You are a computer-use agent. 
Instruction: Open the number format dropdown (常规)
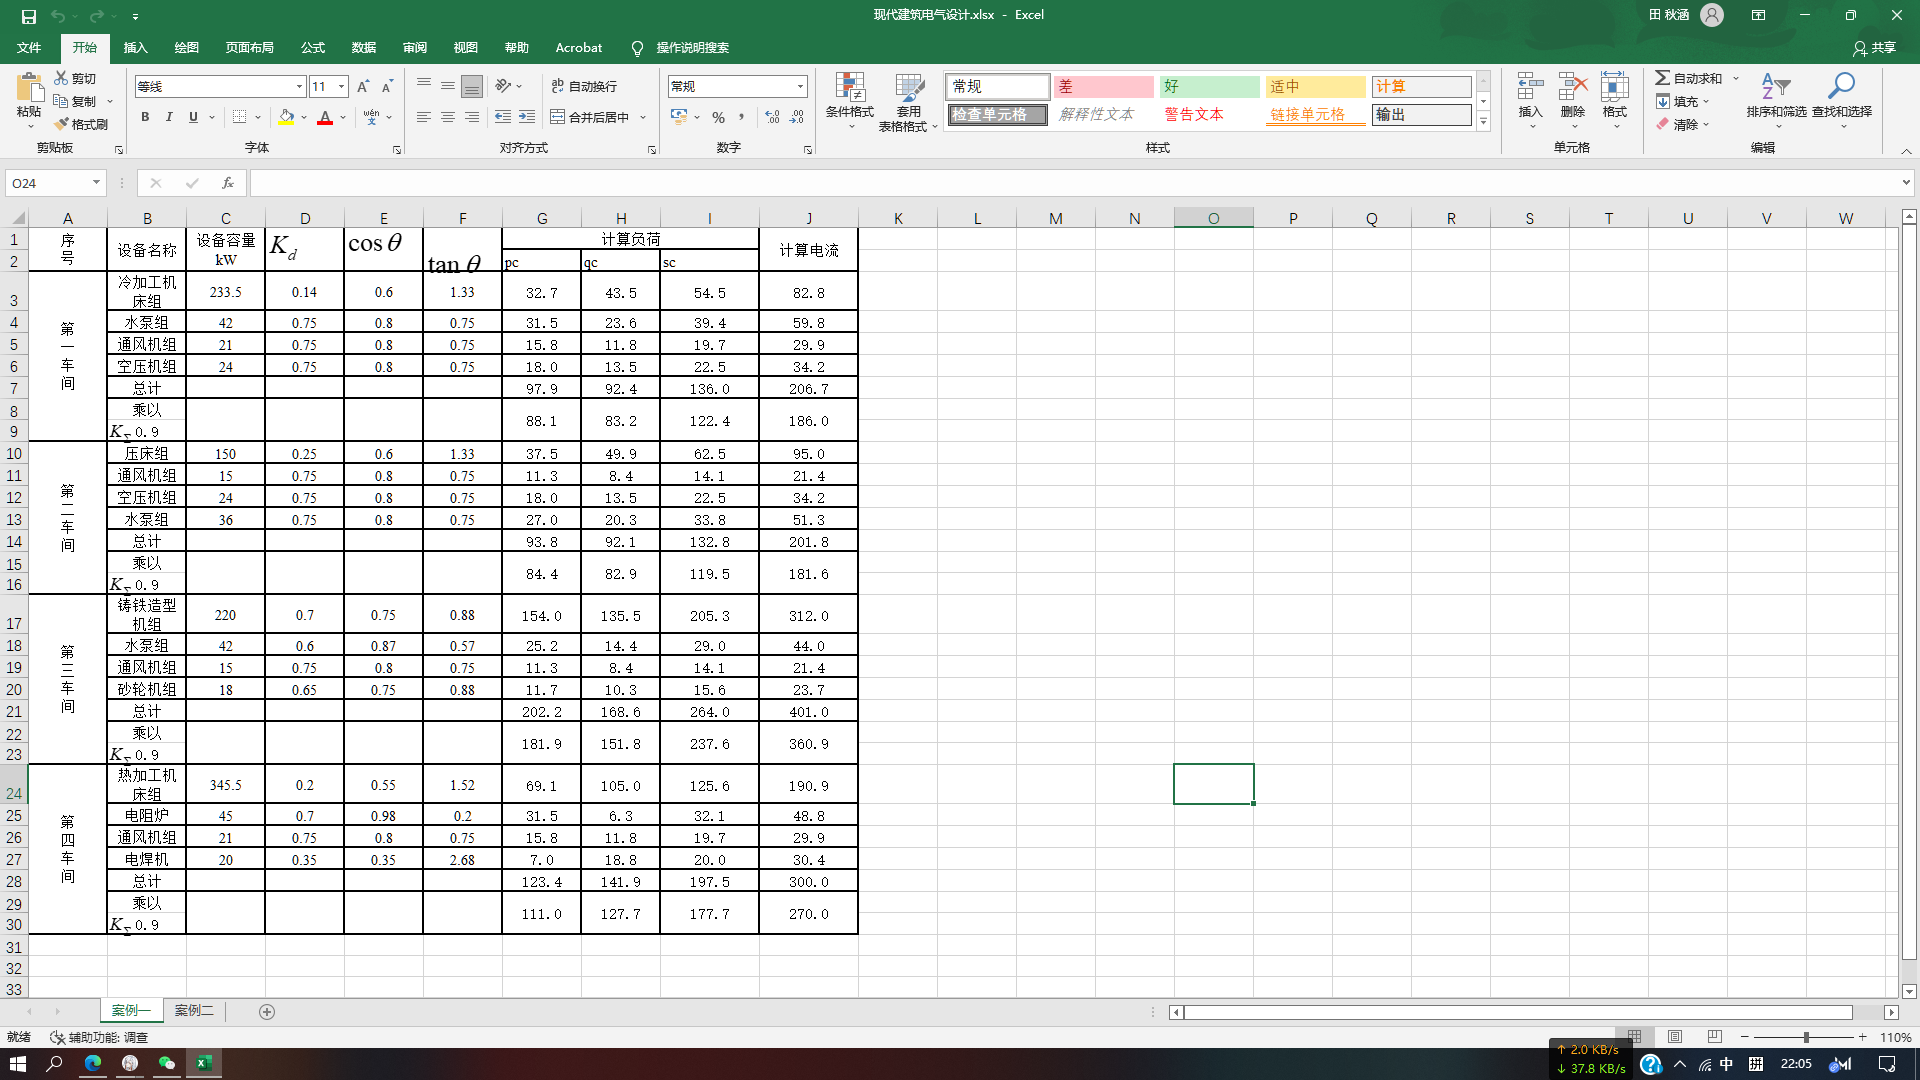click(800, 87)
